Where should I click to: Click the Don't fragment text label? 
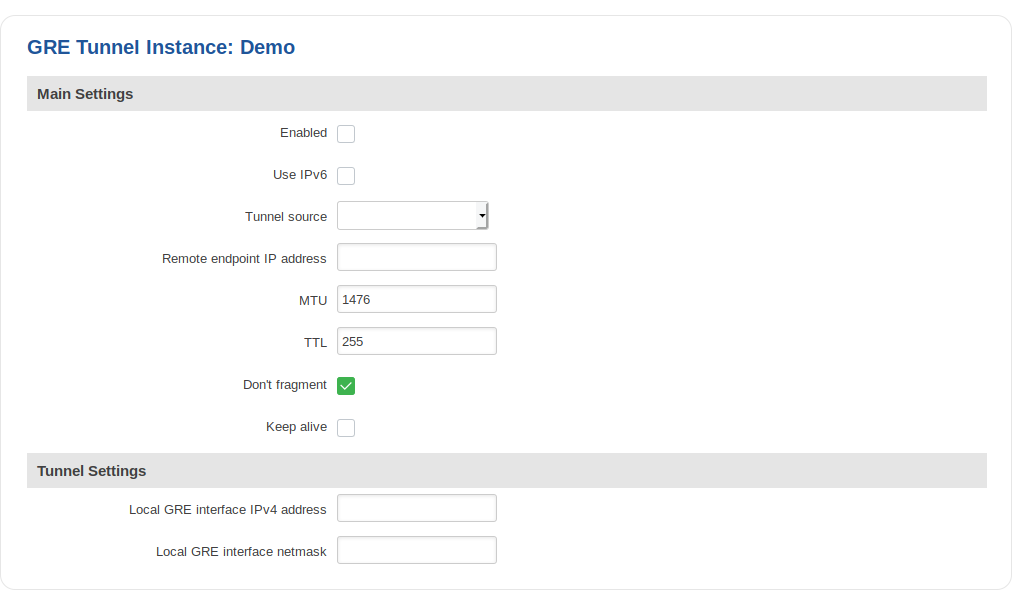285,385
